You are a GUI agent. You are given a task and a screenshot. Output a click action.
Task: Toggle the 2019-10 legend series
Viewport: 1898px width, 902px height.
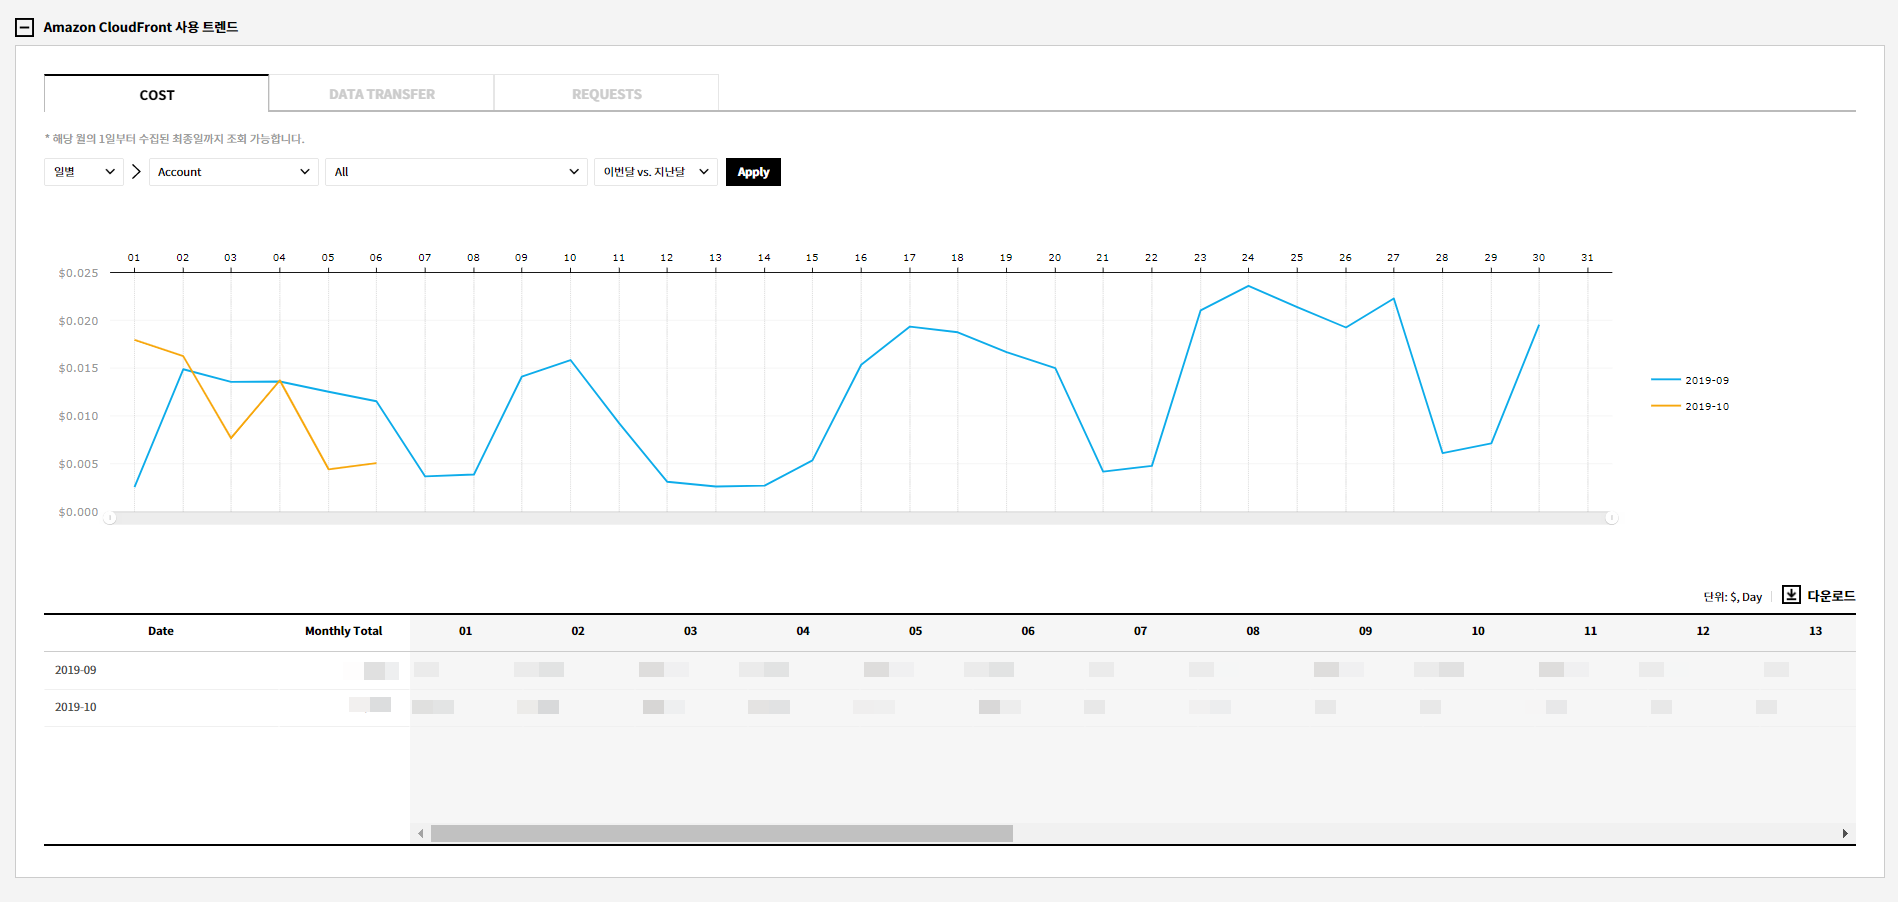click(1690, 406)
